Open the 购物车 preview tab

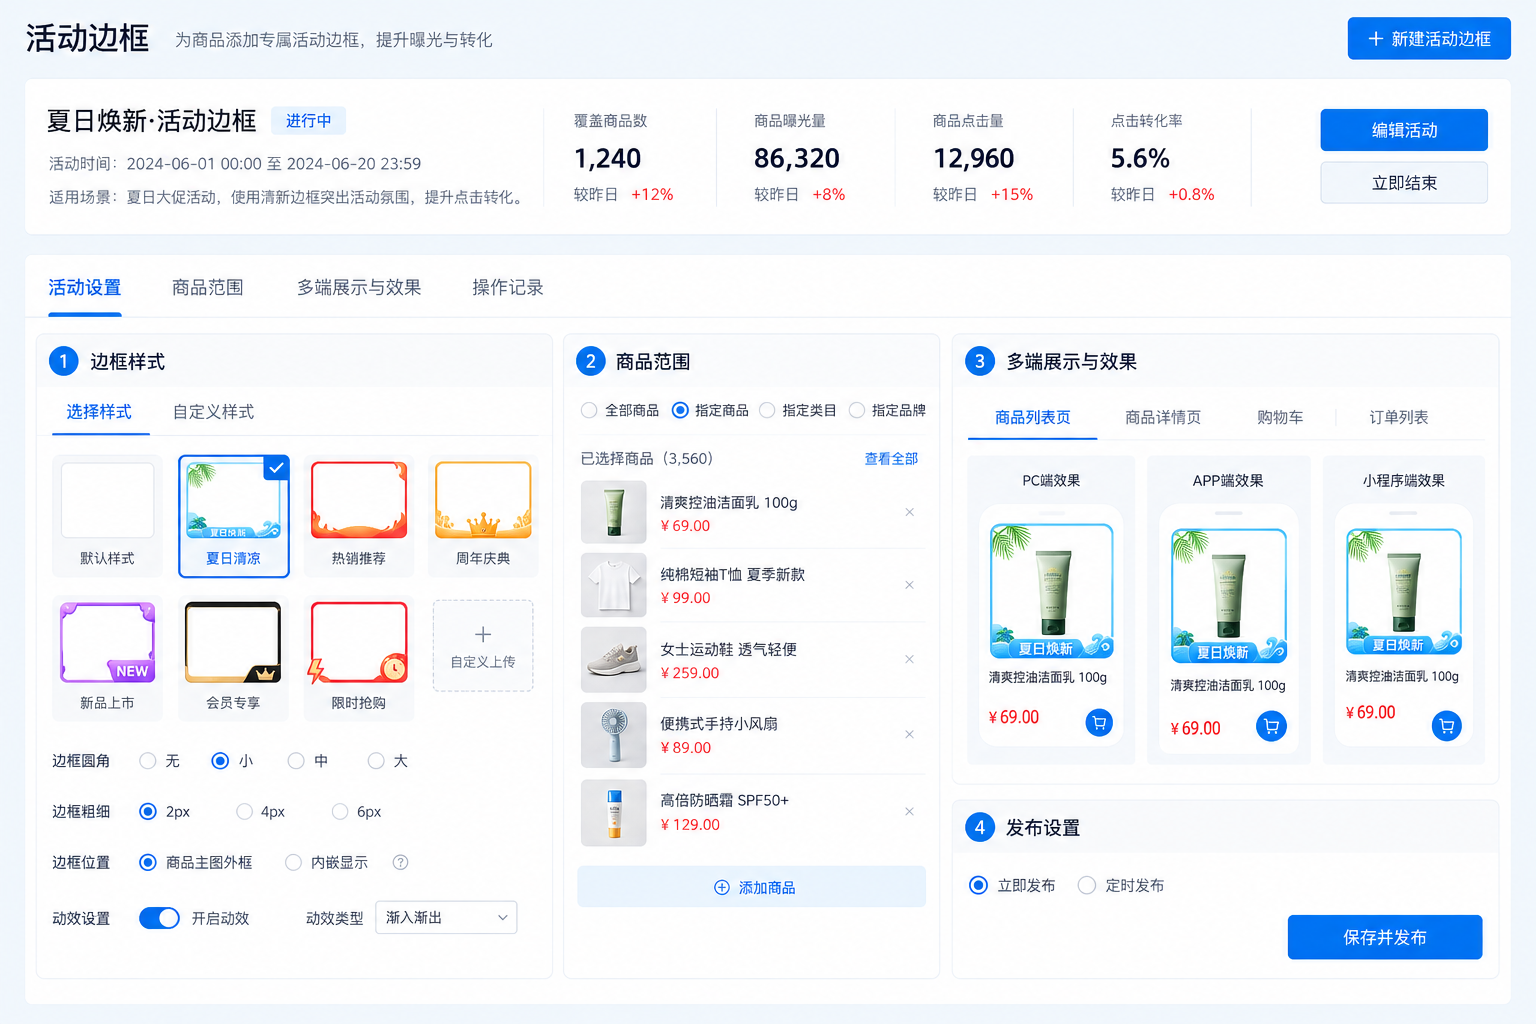pos(1280,417)
